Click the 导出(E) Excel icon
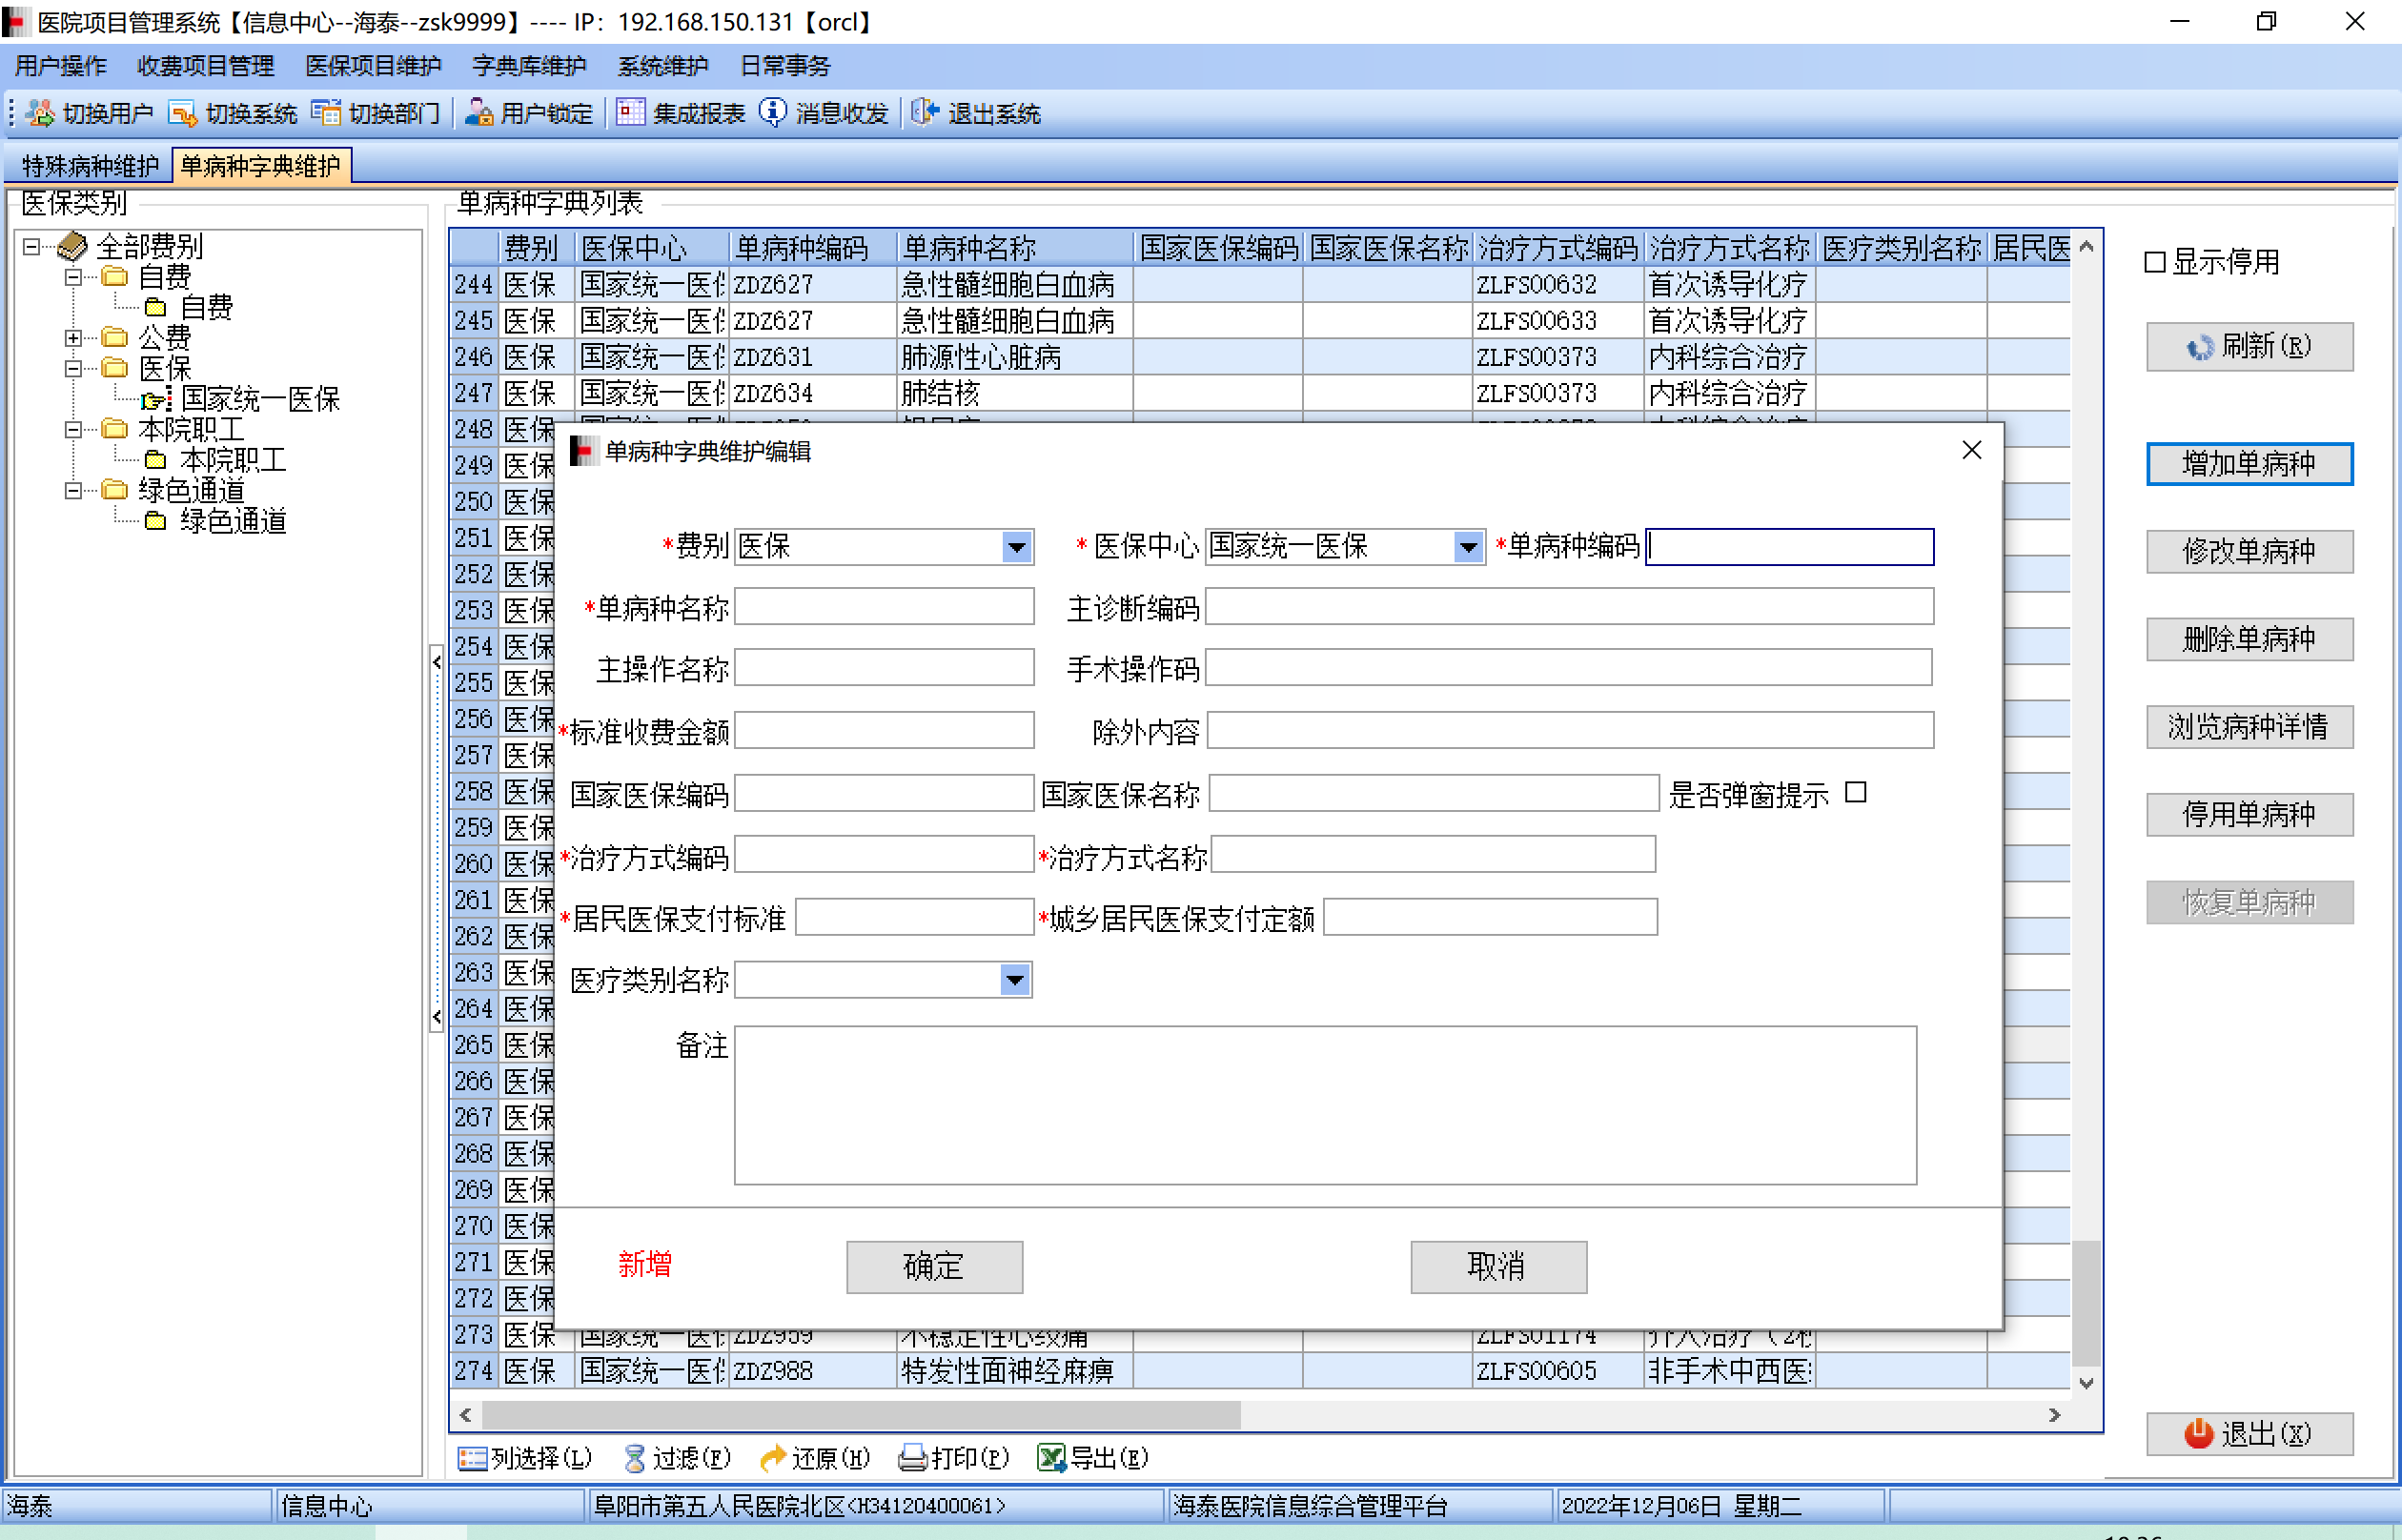Screen dimensions: 2402x1540 [x=1050, y=1458]
